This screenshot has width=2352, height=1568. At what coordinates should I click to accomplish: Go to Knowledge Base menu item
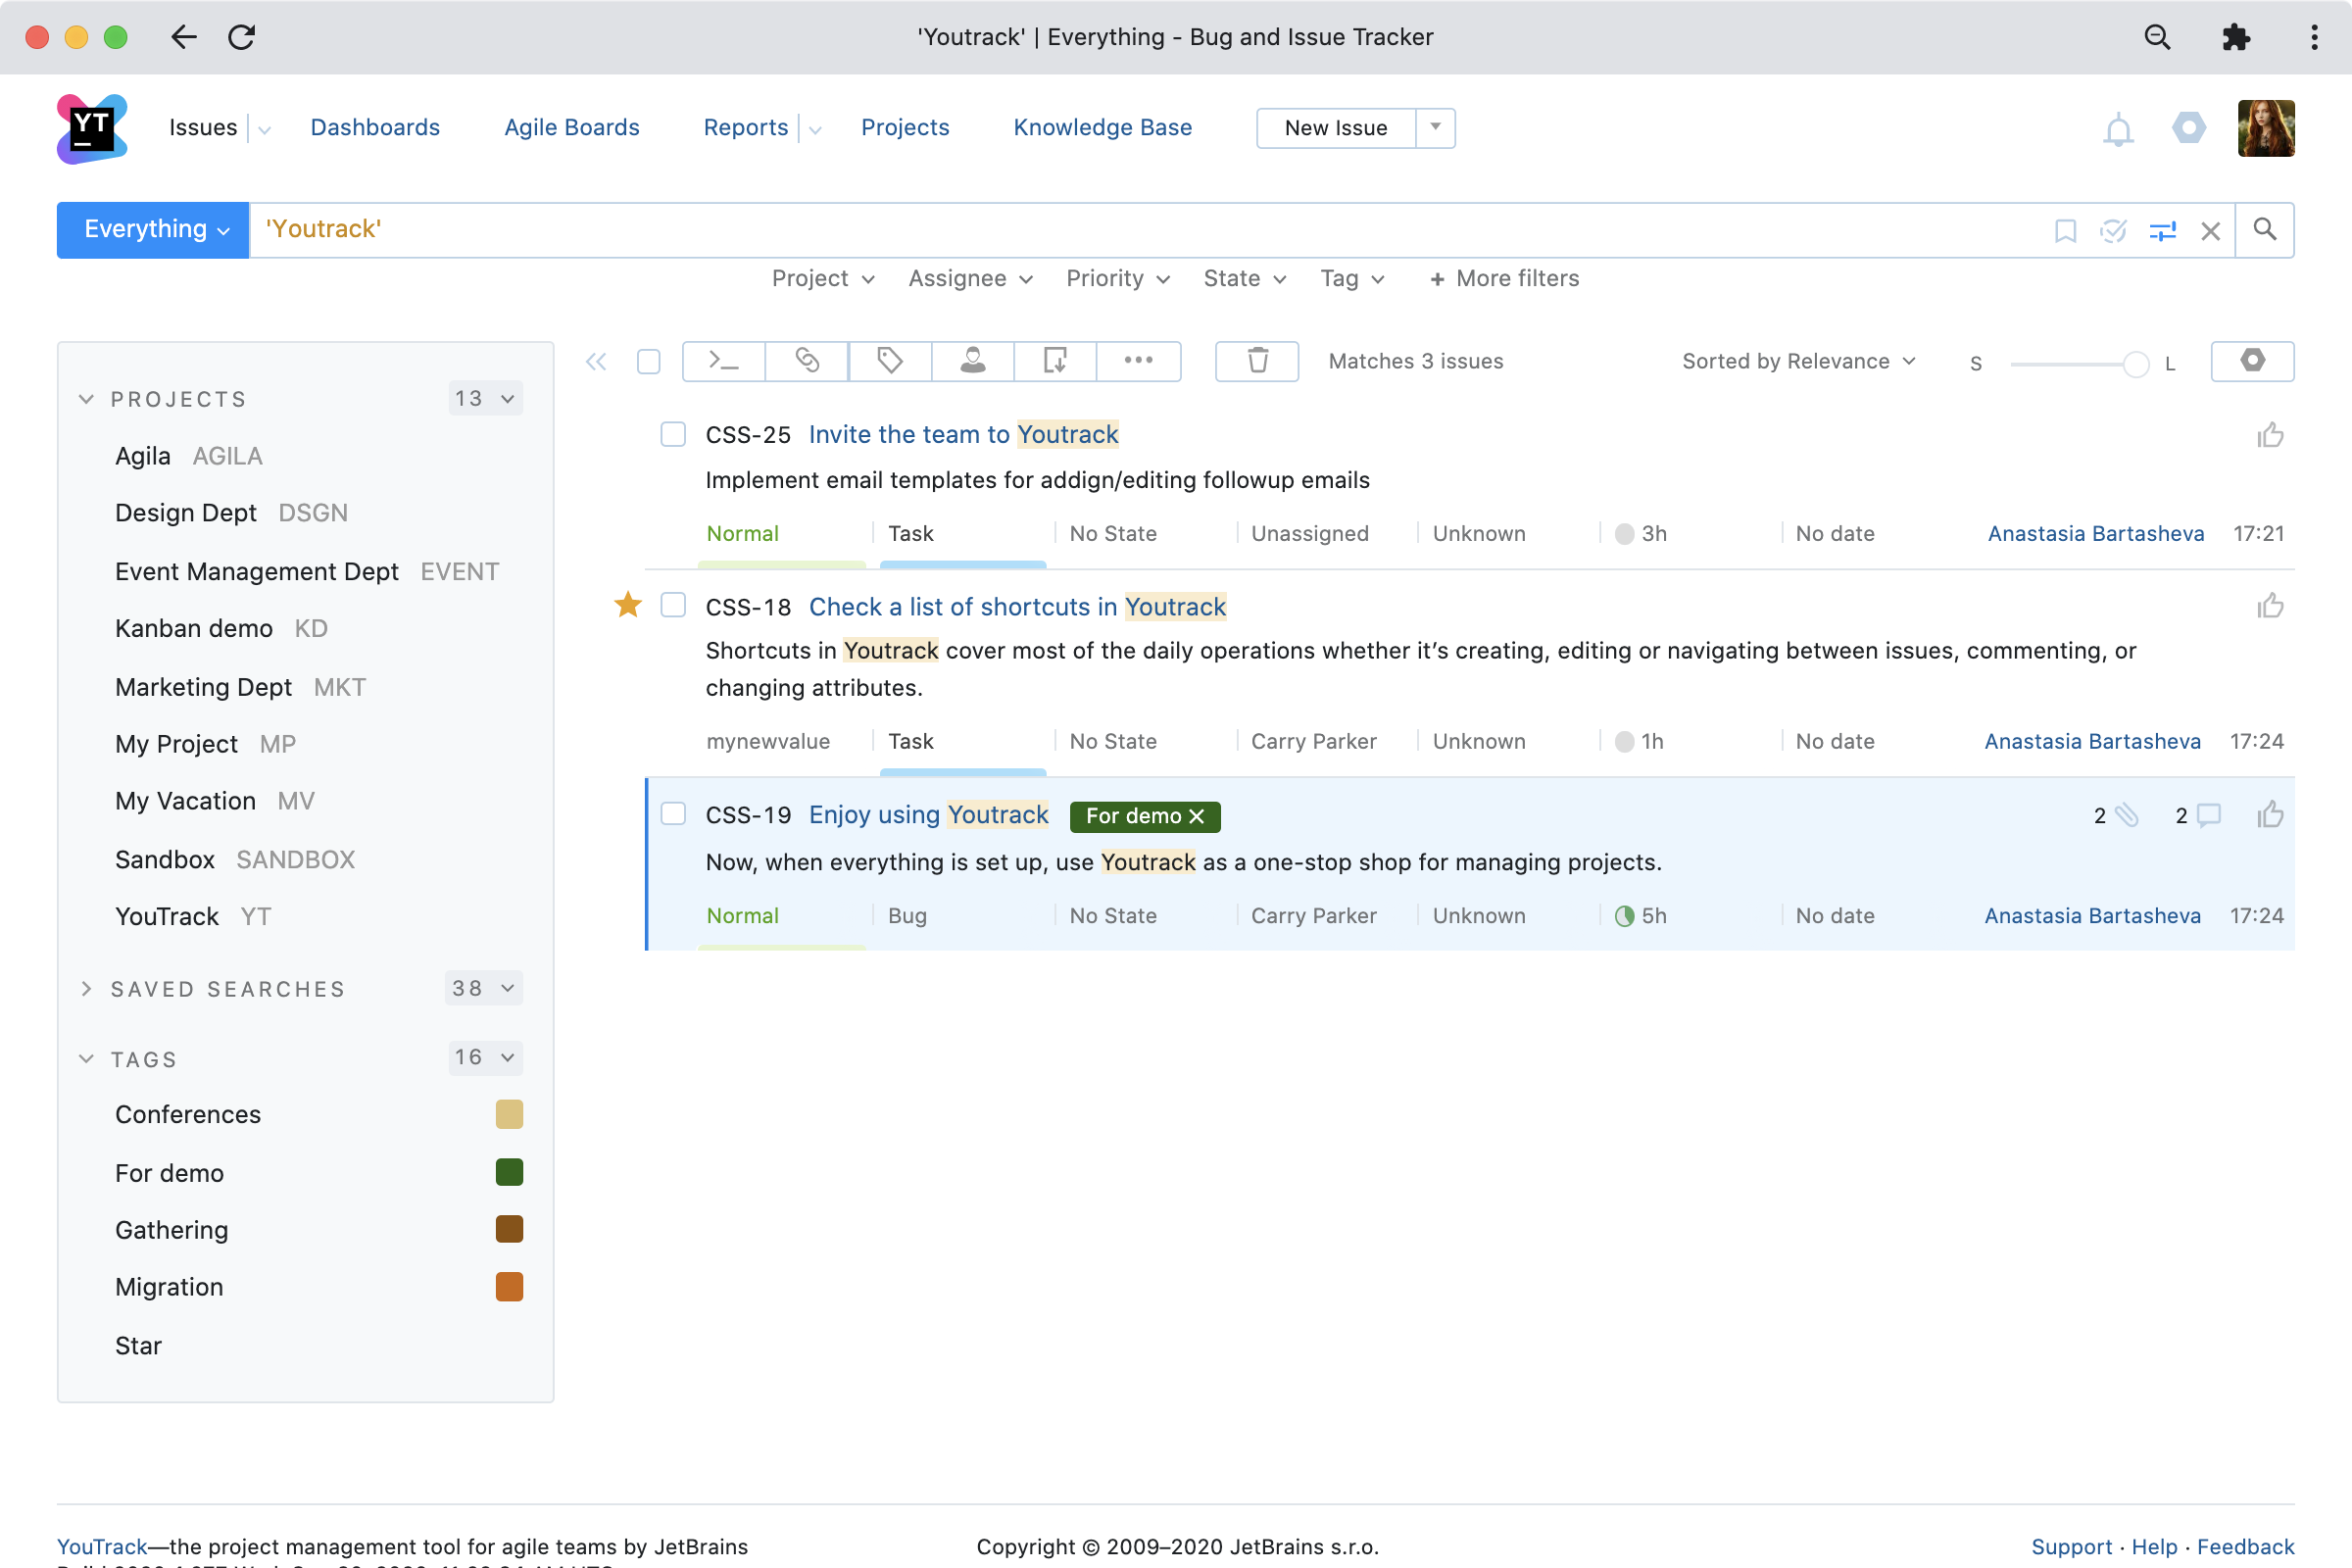point(1102,128)
